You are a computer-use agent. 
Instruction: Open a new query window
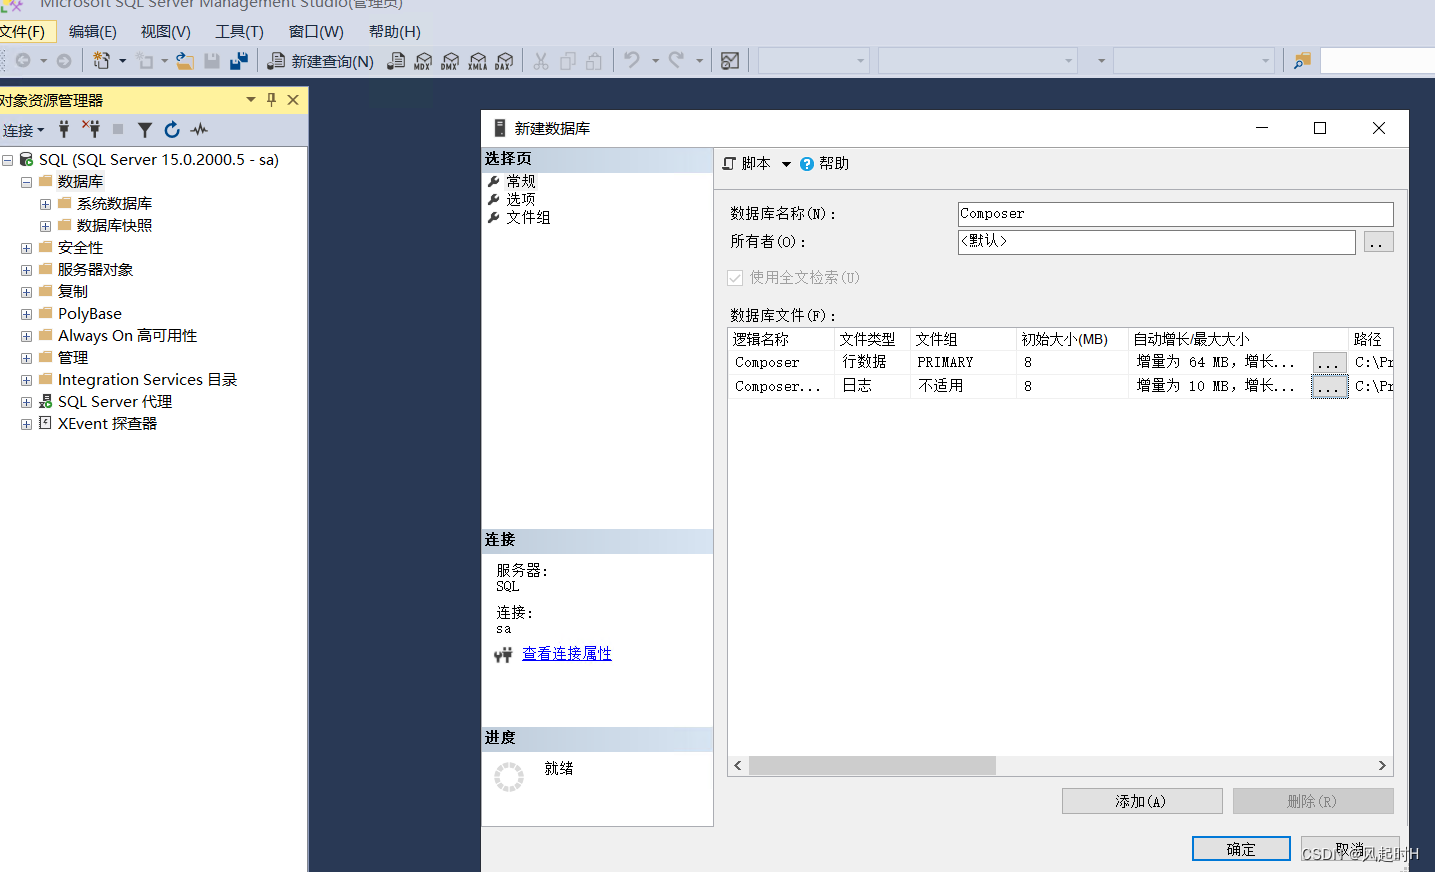[x=320, y=60]
